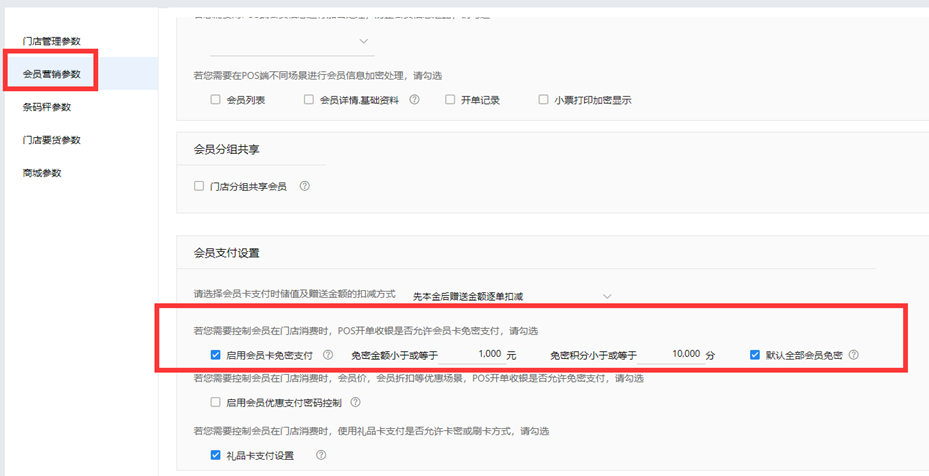This screenshot has height=476, width=929.
Task: Toggle the 默认全部会员免密 checkbox
Action: (x=755, y=355)
